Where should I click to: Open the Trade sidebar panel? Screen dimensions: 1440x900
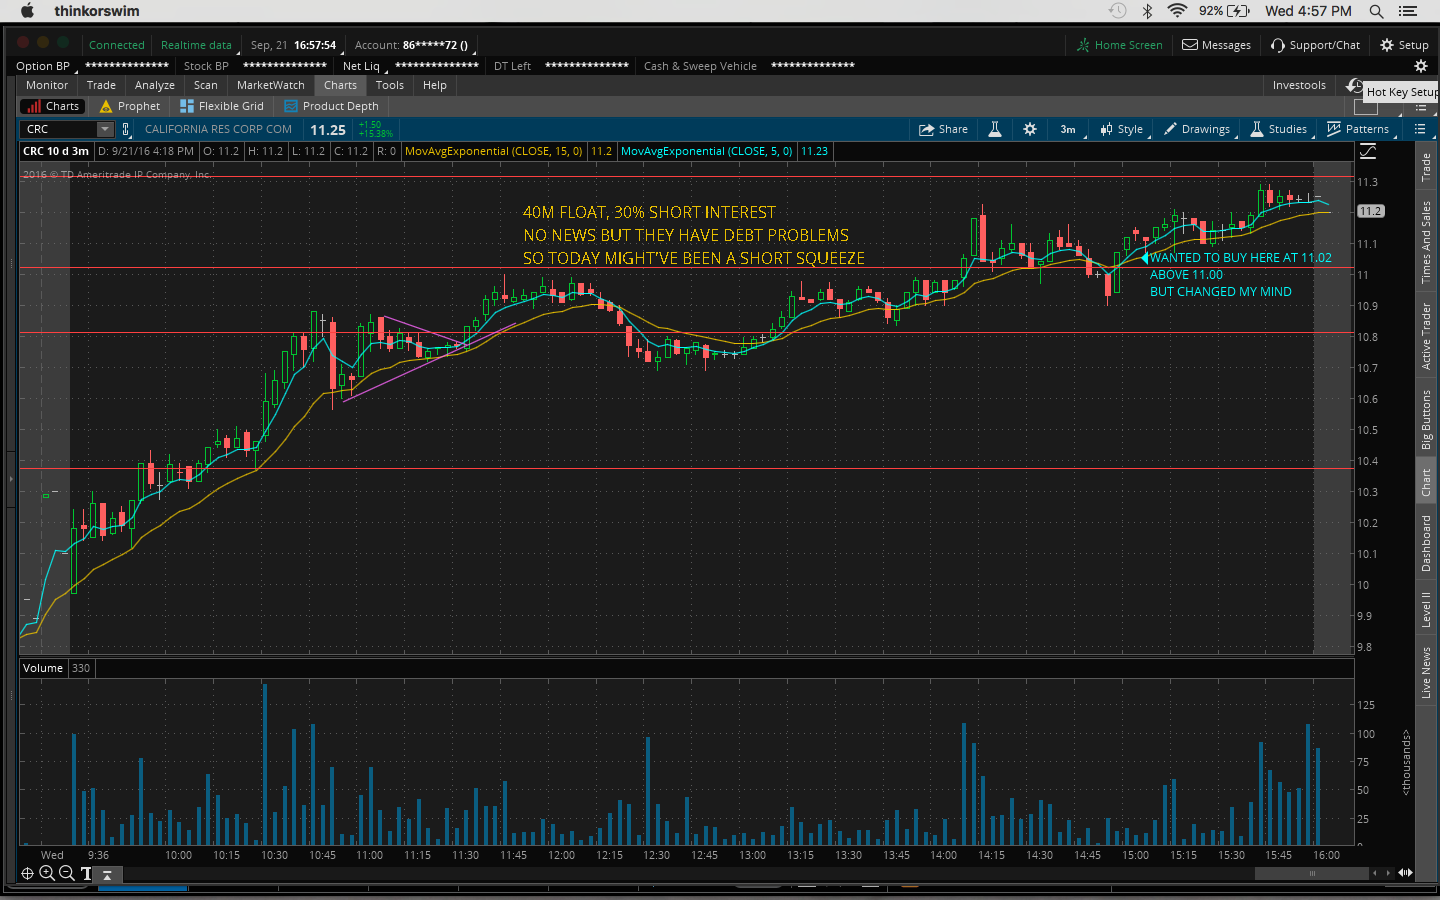click(1426, 168)
